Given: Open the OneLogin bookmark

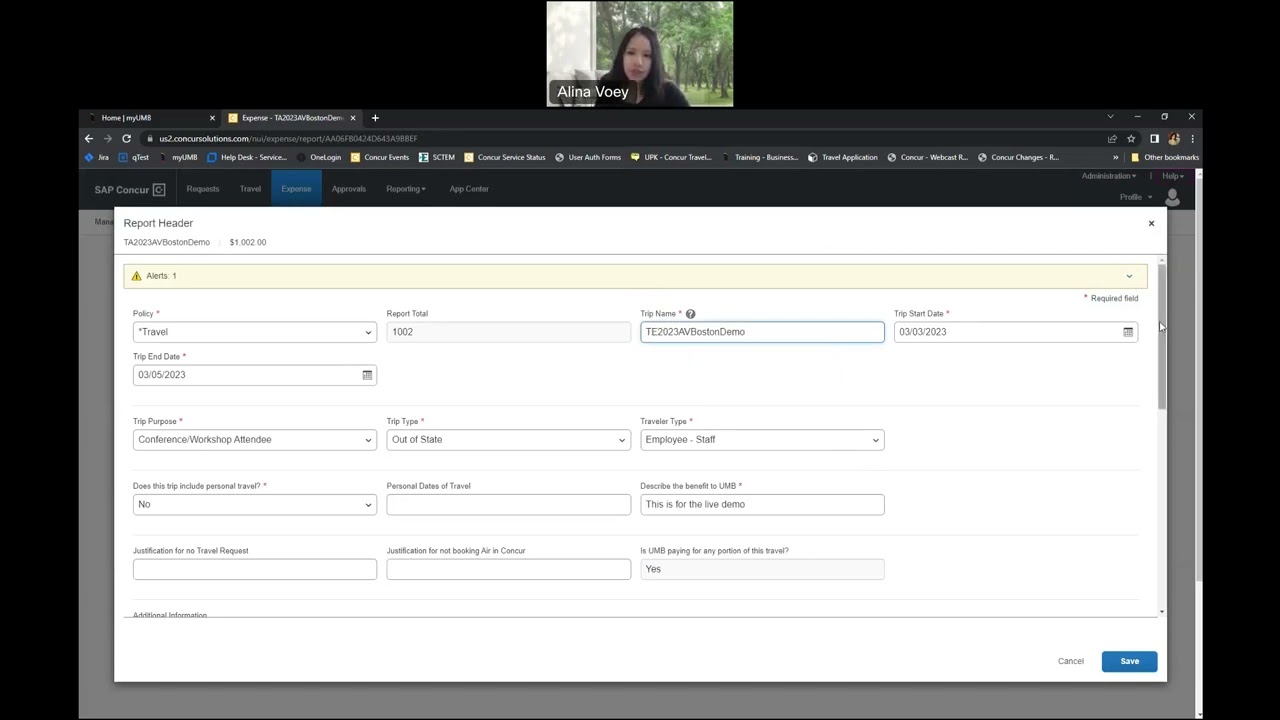Looking at the screenshot, I should [x=319, y=157].
